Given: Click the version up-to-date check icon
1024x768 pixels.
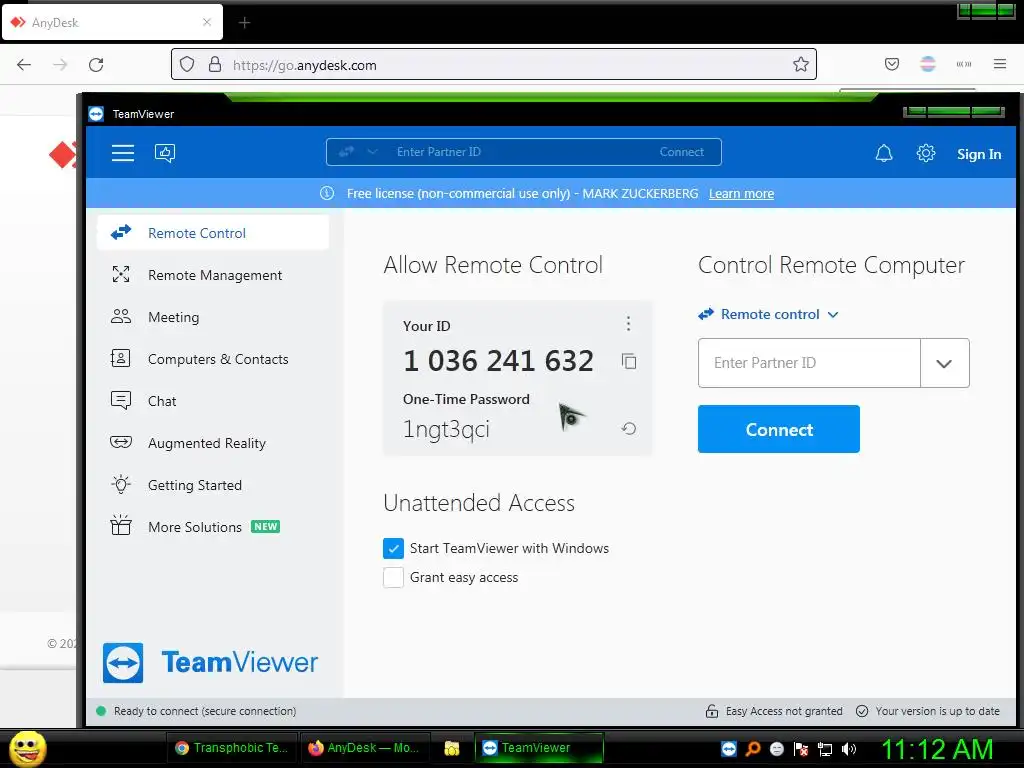Looking at the screenshot, I should click(x=862, y=711).
